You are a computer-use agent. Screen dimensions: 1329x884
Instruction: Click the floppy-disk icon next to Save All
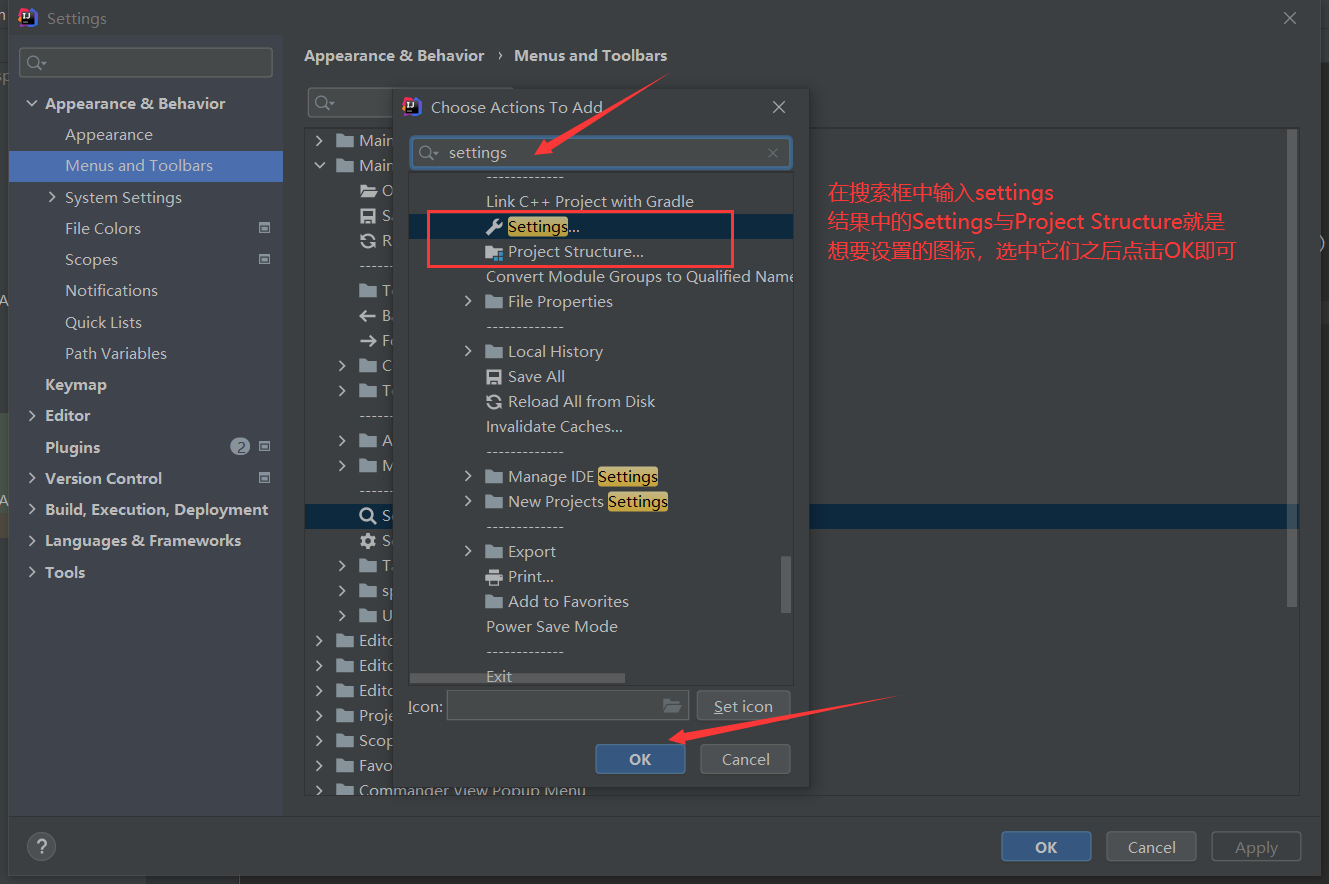494,377
